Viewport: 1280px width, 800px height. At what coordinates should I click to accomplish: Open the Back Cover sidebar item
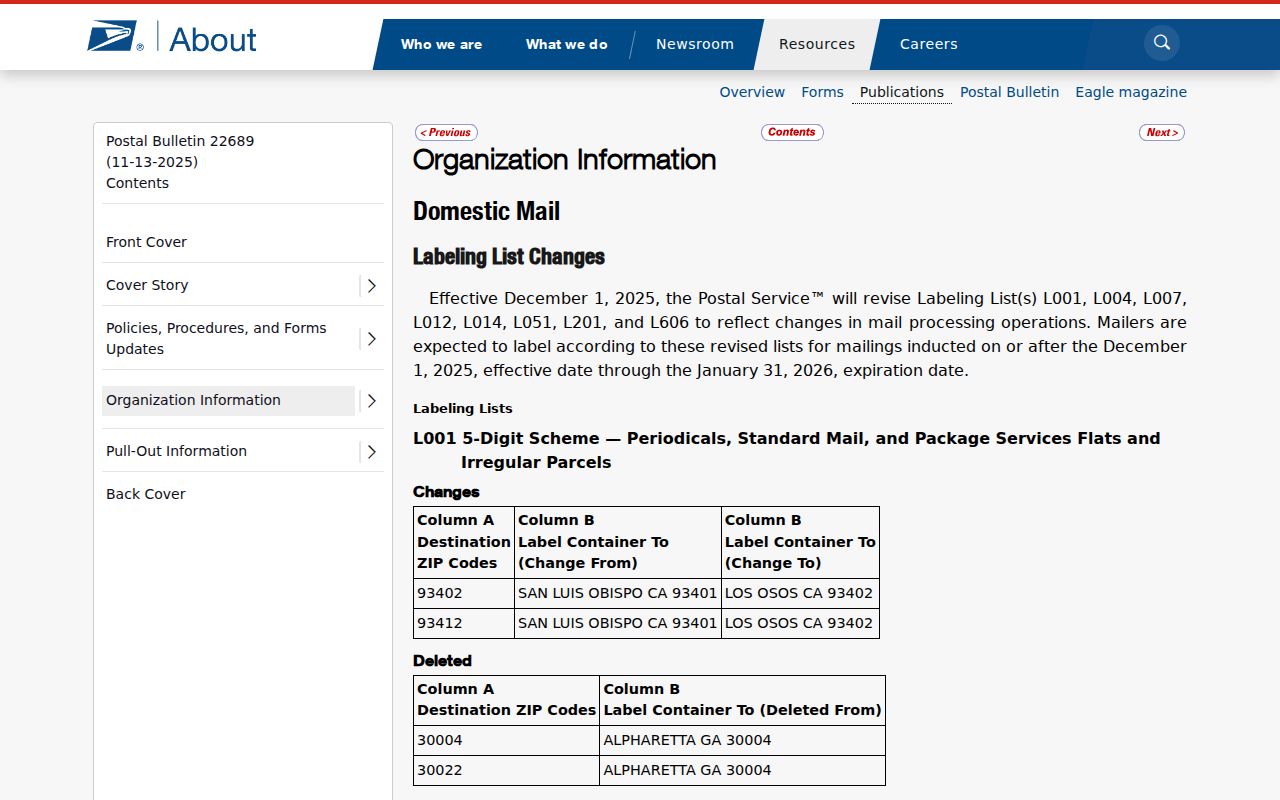146,494
